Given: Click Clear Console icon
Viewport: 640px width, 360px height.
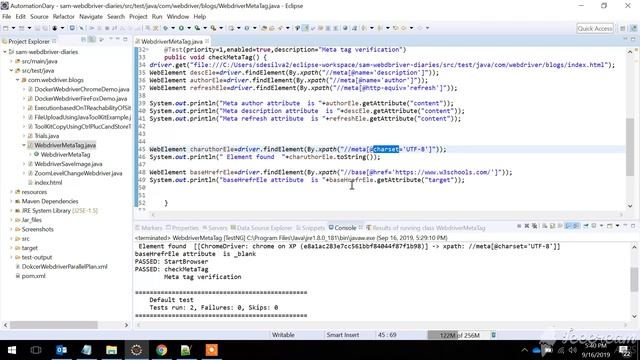Looking at the screenshot, I should 544,226.
